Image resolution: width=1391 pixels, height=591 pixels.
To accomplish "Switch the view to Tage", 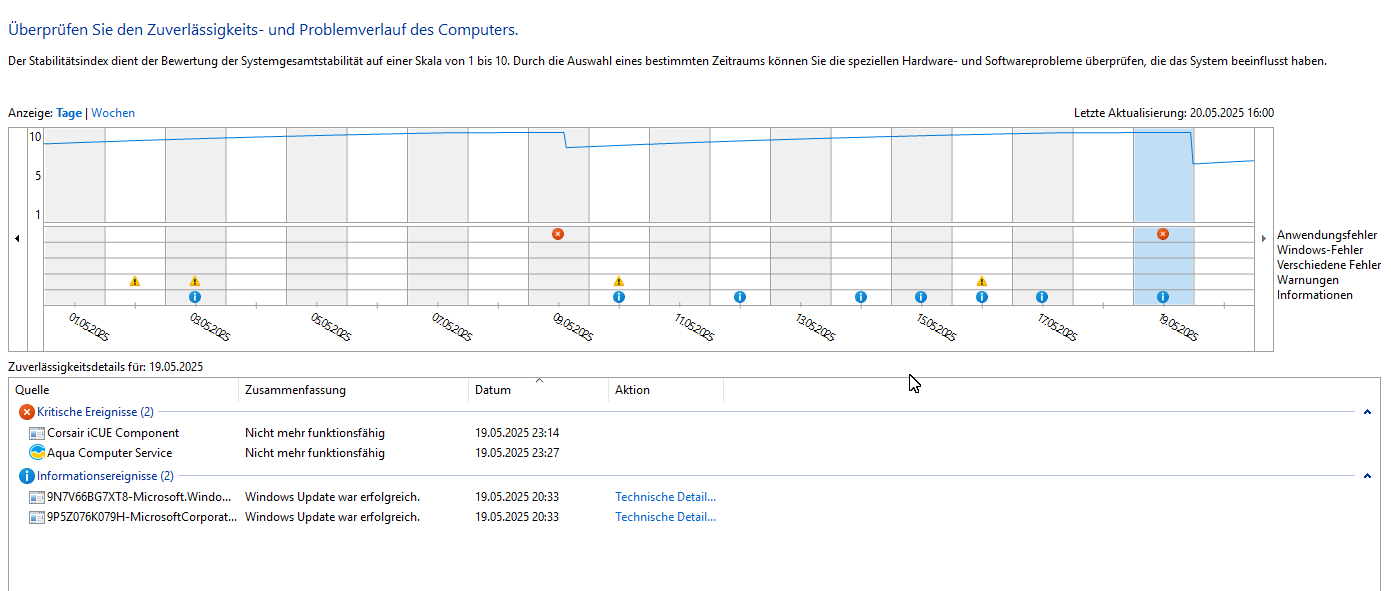I will click(x=69, y=113).
